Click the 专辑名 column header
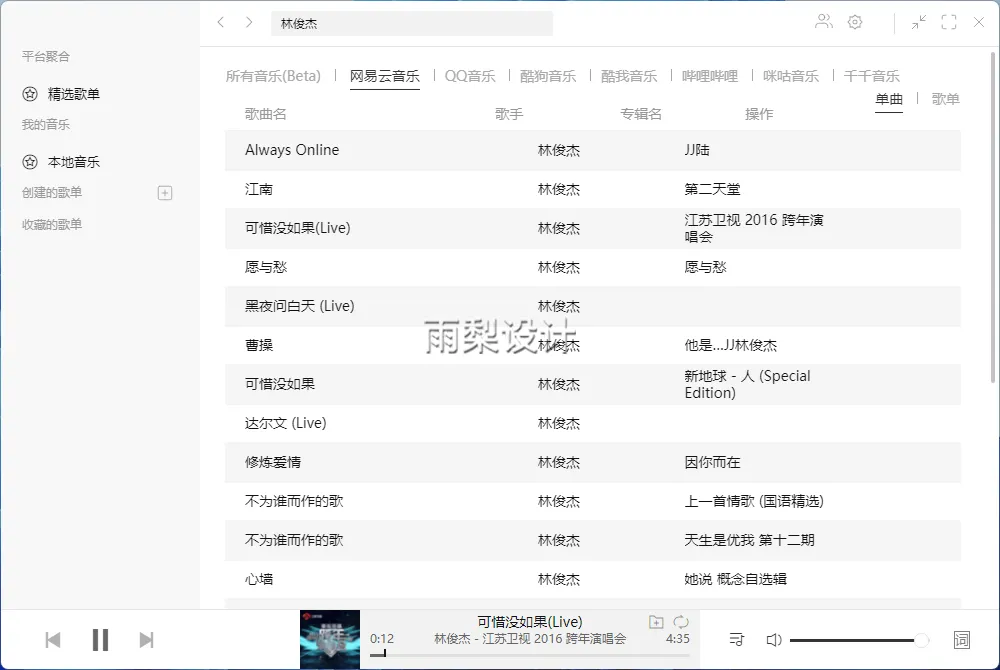 click(x=641, y=114)
